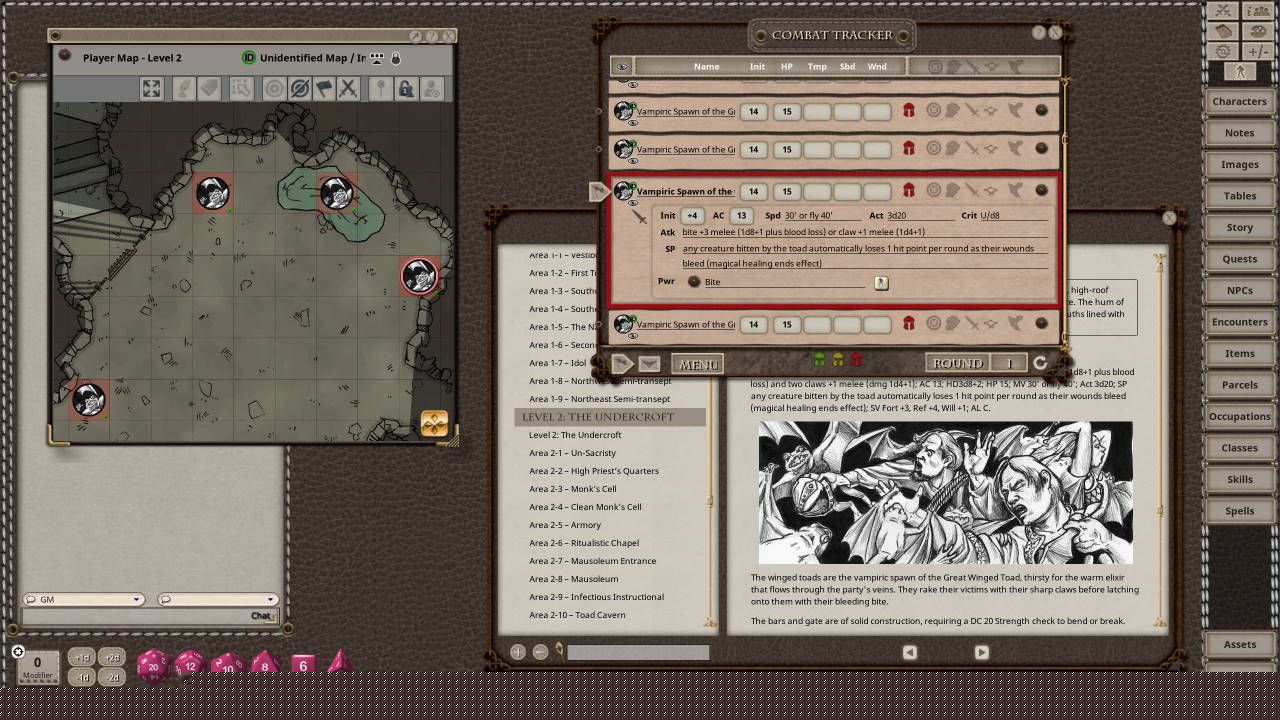Open Area 2-5 – Armory entry
Screen dimensions: 1280x720
(565, 525)
